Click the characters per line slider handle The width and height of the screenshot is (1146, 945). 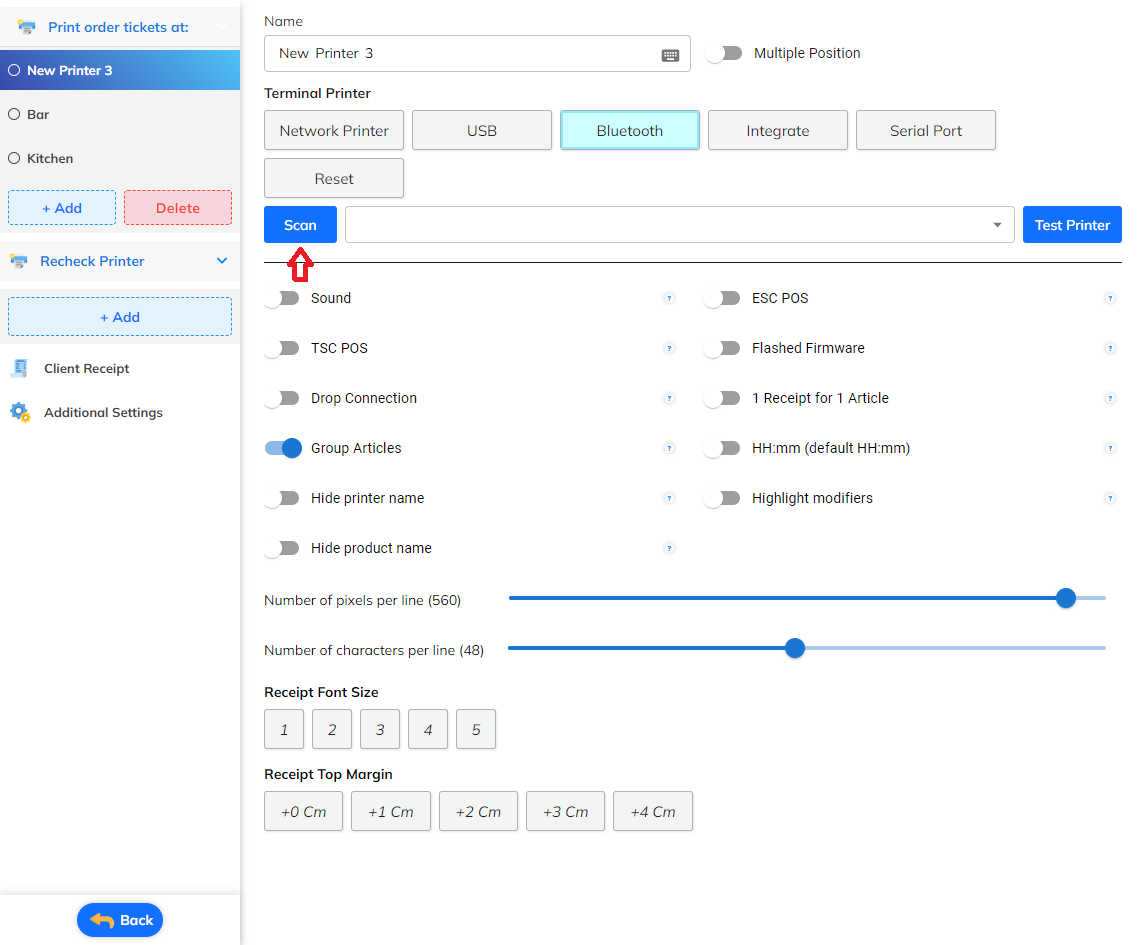coord(794,648)
